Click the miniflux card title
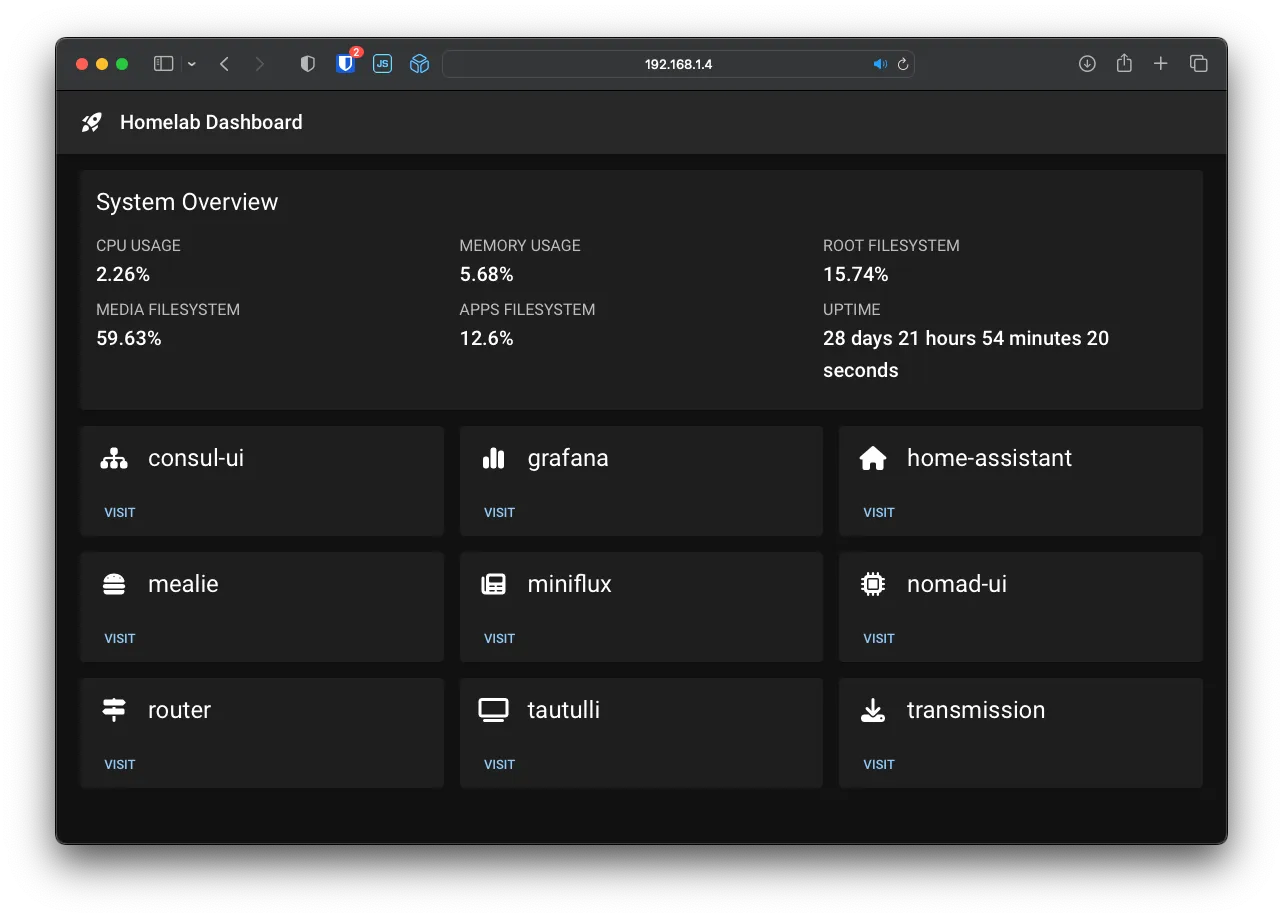This screenshot has height=918, width=1283. tap(569, 584)
